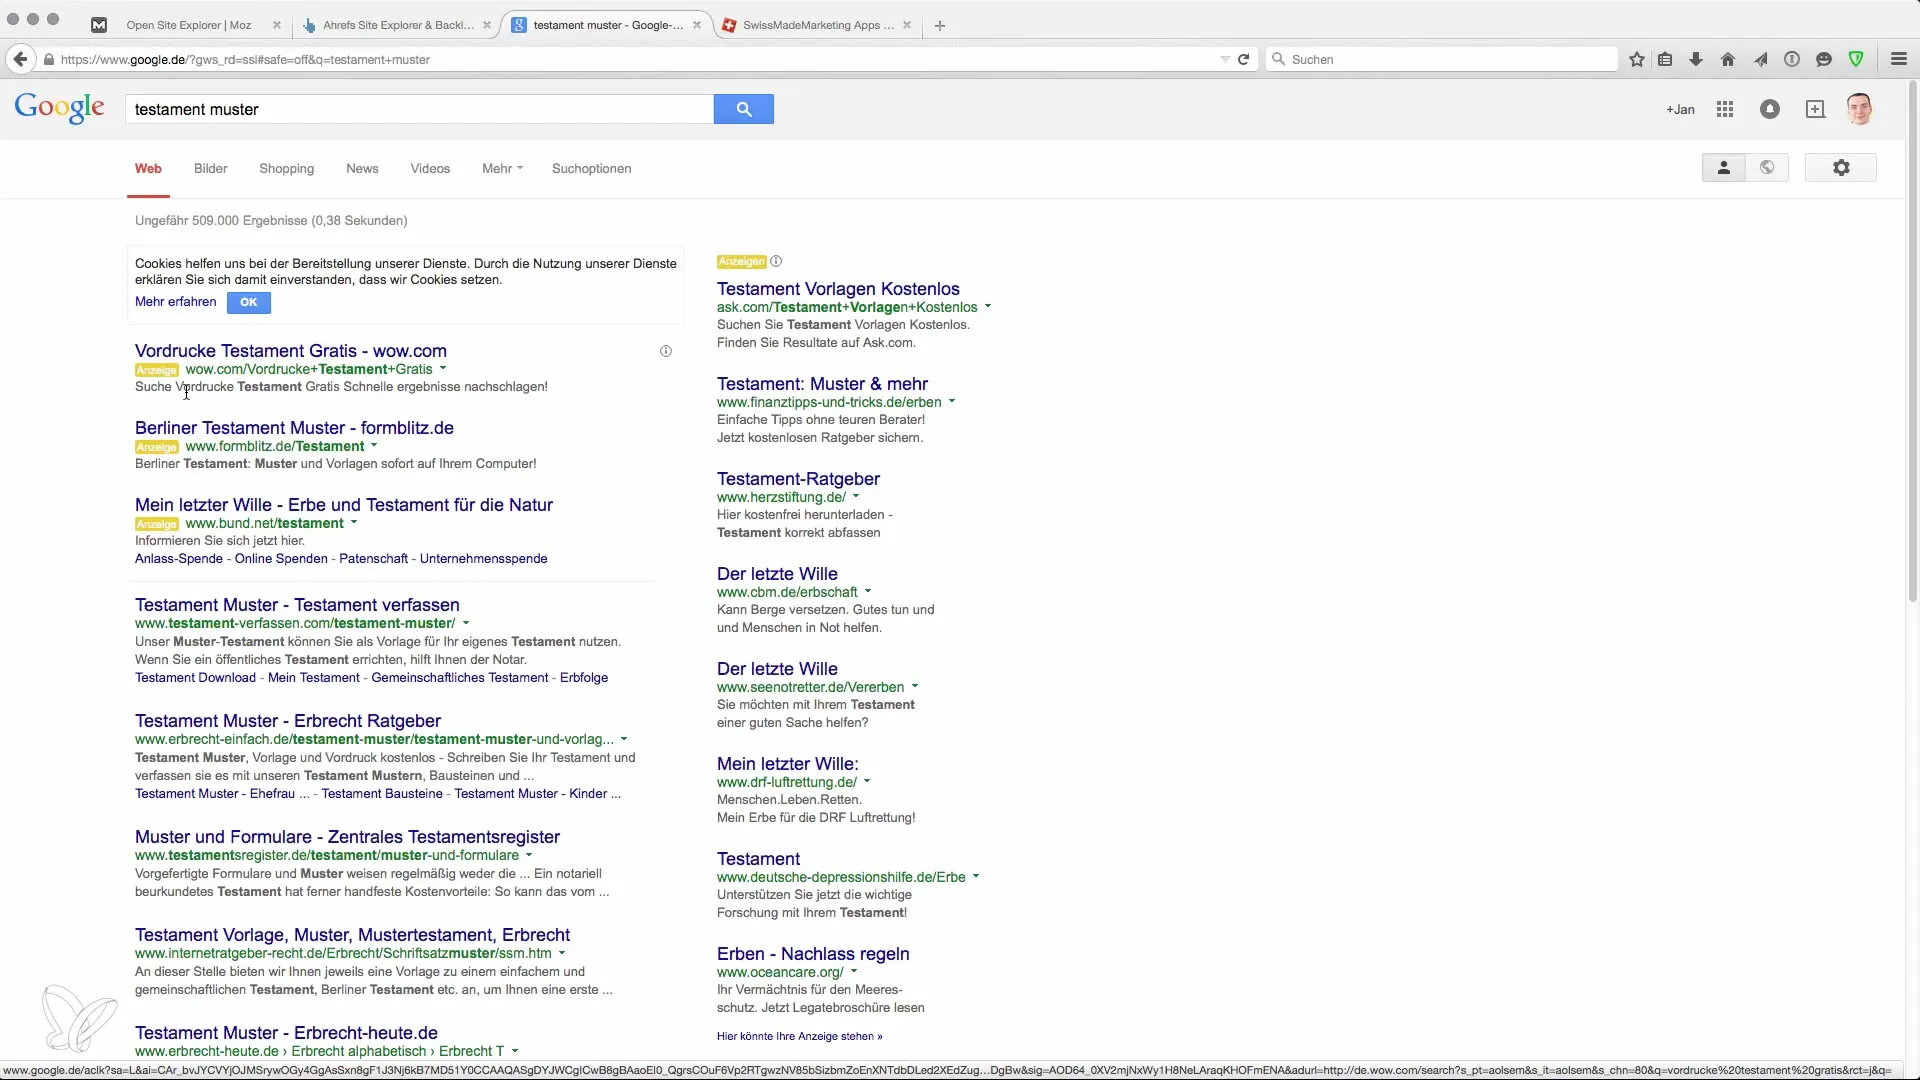Click the green shield extension icon
Image resolution: width=1920 pixels, height=1080 pixels.
[x=1857, y=59]
